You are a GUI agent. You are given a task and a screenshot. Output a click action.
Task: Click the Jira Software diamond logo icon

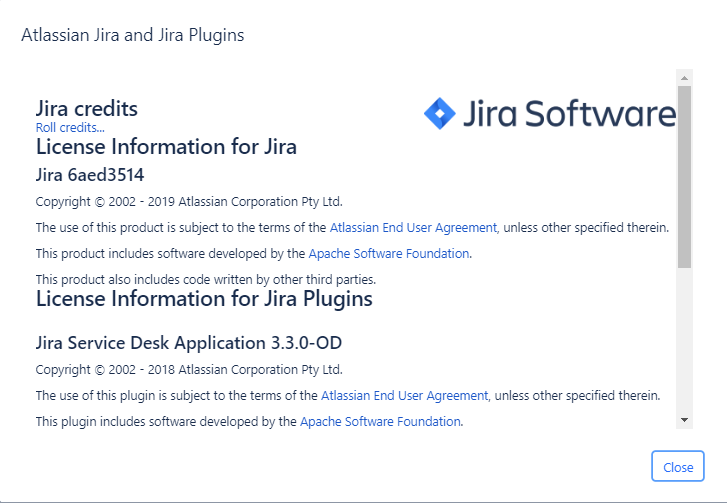(x=440, y=114)
